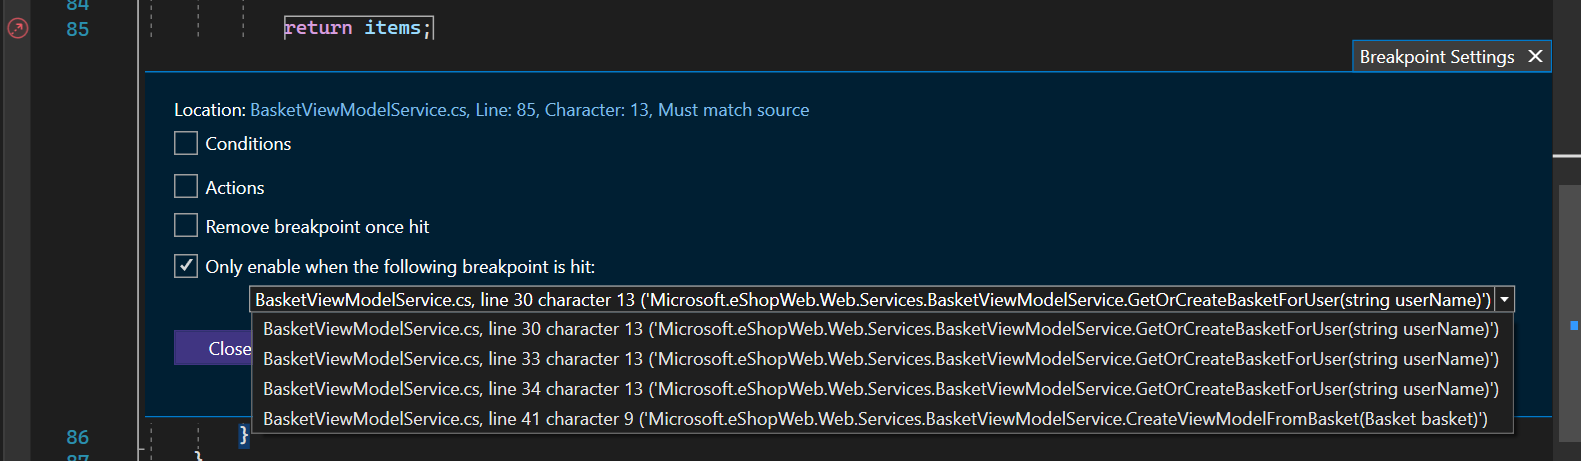Image resolution: width=1581 pixels, height=461 pixels.
Task: Click the breakpoint glyph on line 85
Action: 17,28
